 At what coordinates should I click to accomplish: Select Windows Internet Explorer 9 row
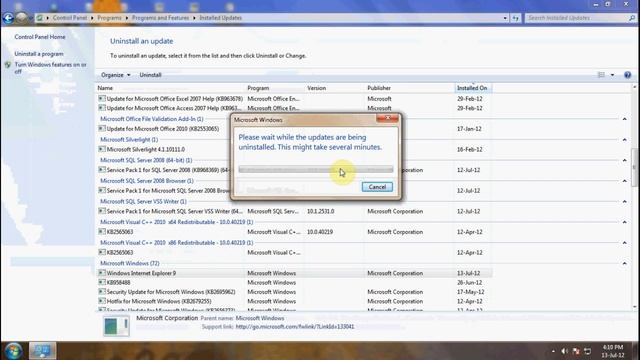click(294, 273)
